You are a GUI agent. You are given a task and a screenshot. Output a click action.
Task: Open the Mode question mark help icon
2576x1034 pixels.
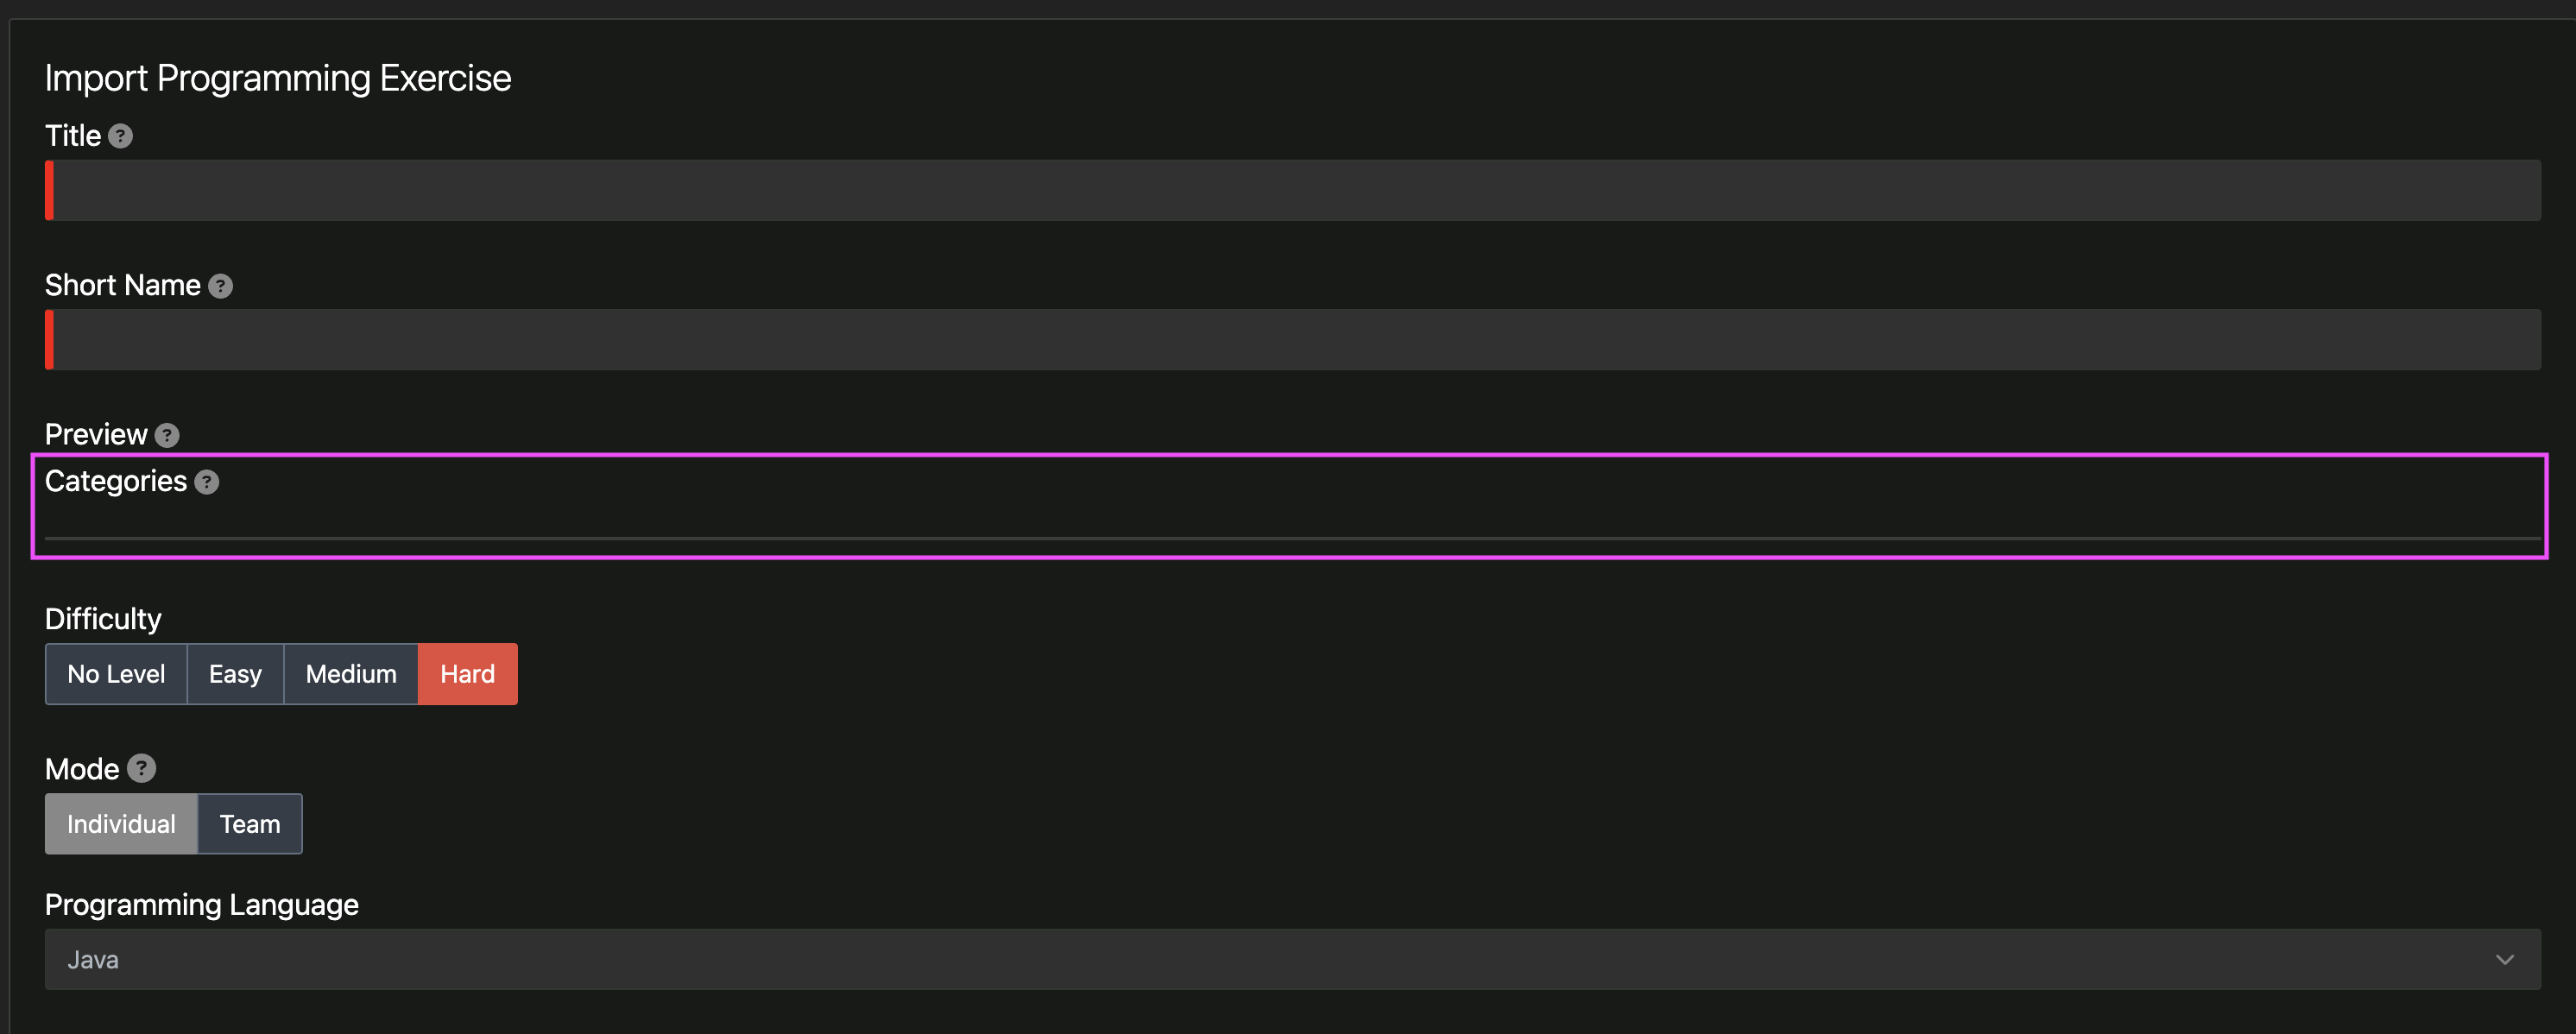[141, 769]
